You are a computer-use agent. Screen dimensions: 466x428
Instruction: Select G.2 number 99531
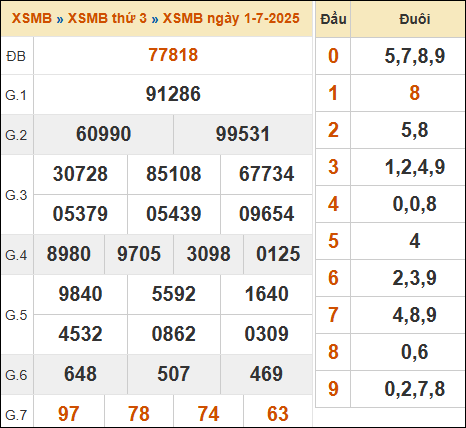[243, 134]
